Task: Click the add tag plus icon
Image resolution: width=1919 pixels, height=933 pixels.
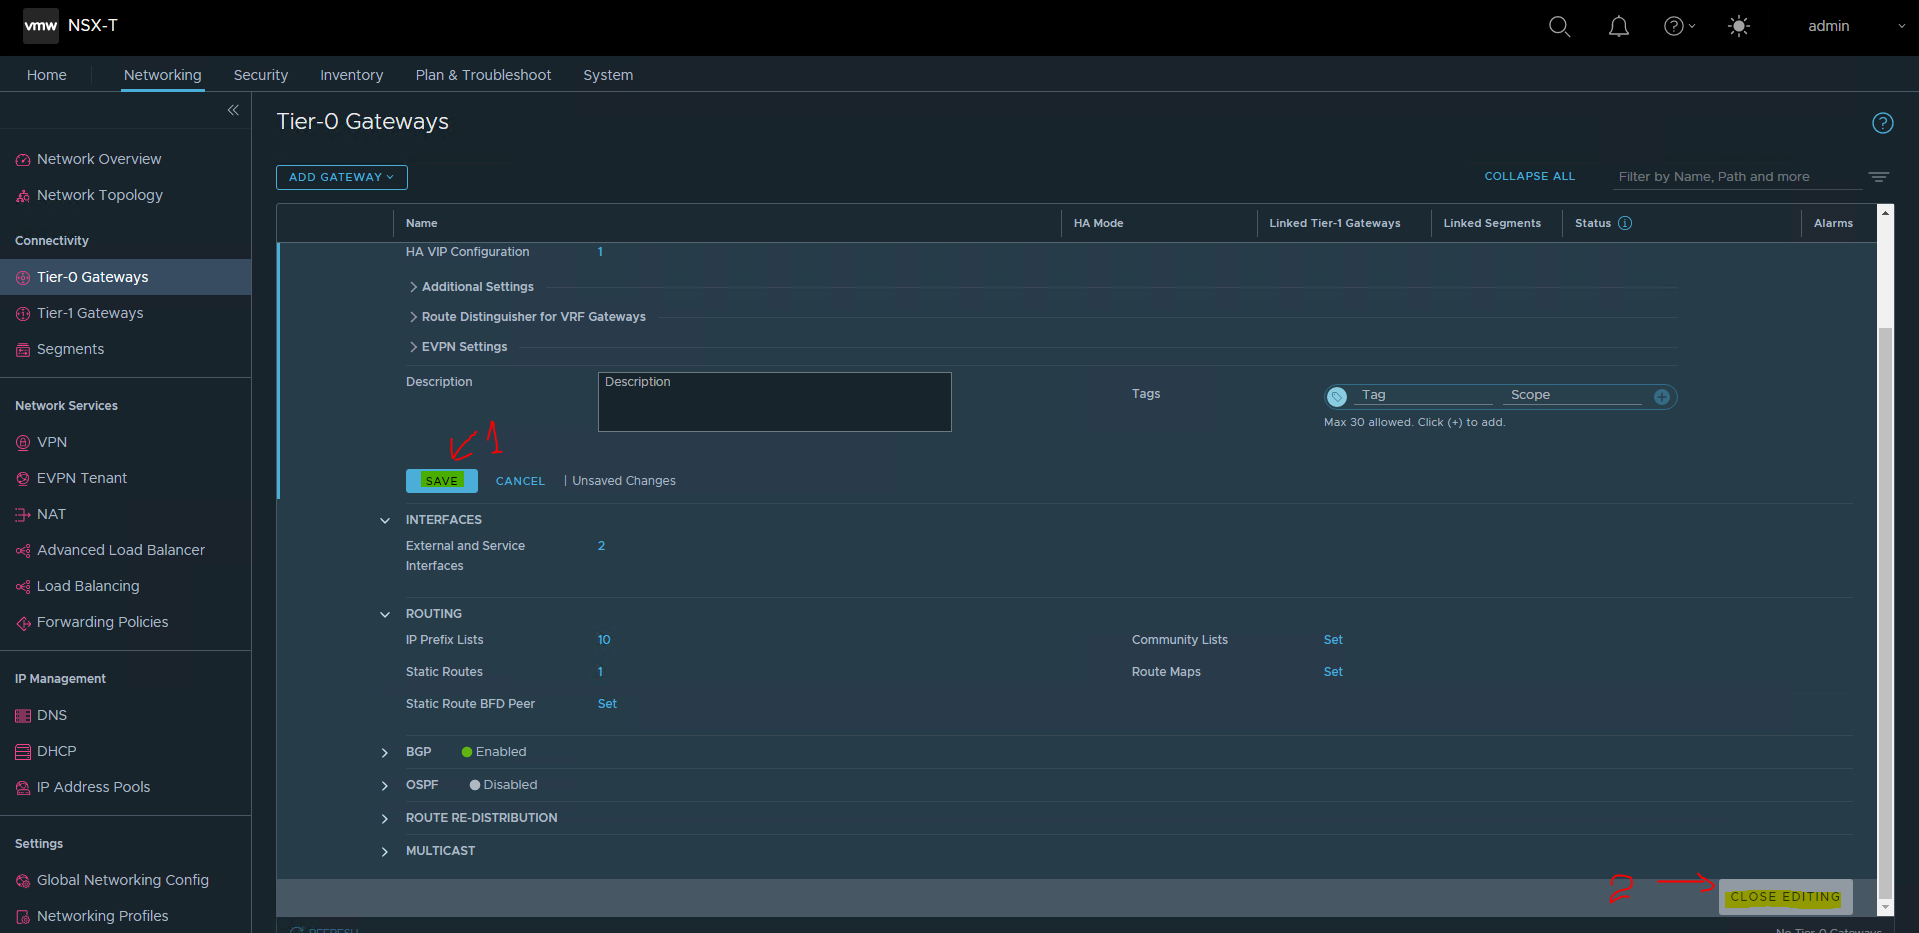Action: click(1661, 397)
